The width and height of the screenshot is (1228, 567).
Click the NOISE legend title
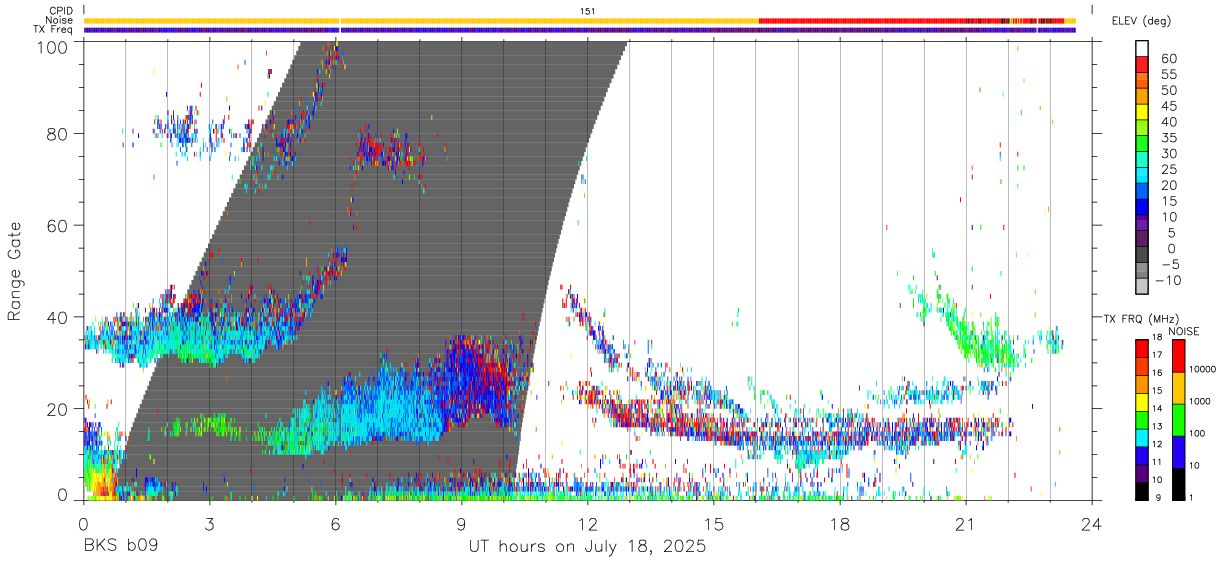point(1185,331)
